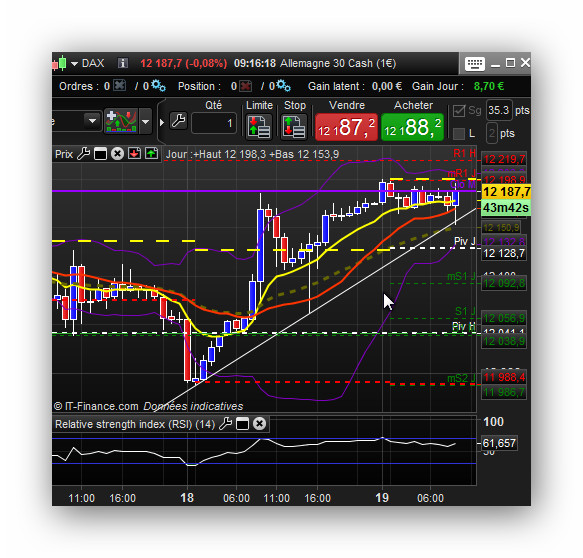Viewport: 583px width, 558px height.
Task: Place a Stop order icon
Action: (x=294, y=127)
